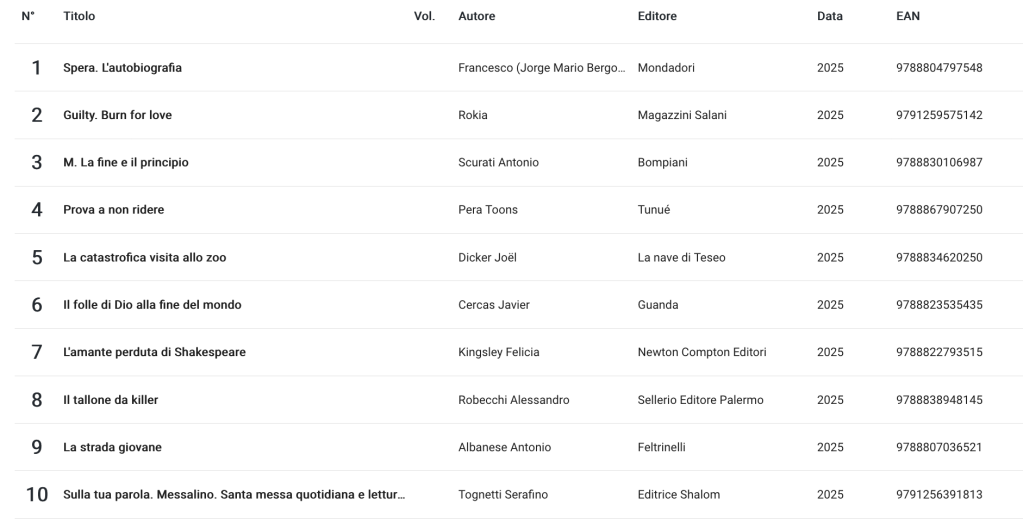
Task: Click the Titolo column header
Action: coord(79,16)
